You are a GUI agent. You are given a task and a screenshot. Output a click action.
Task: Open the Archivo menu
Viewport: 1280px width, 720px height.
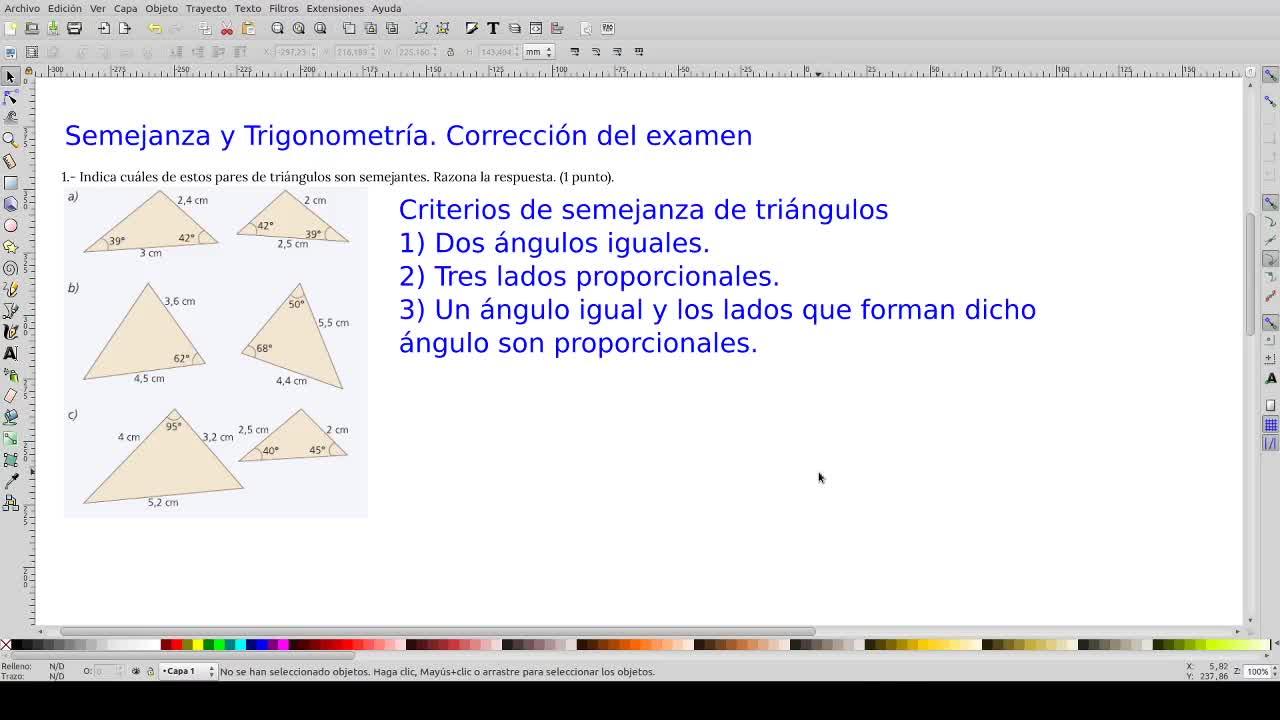[22, 8]
